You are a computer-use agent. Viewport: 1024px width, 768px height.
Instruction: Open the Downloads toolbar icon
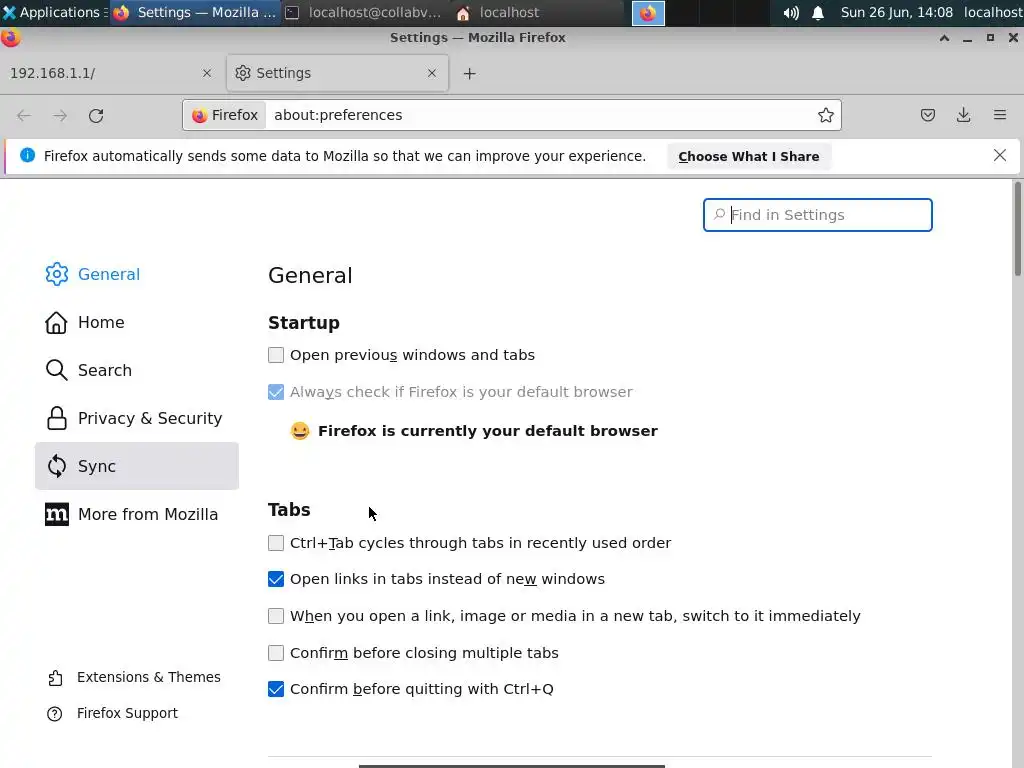pos(964,115)
